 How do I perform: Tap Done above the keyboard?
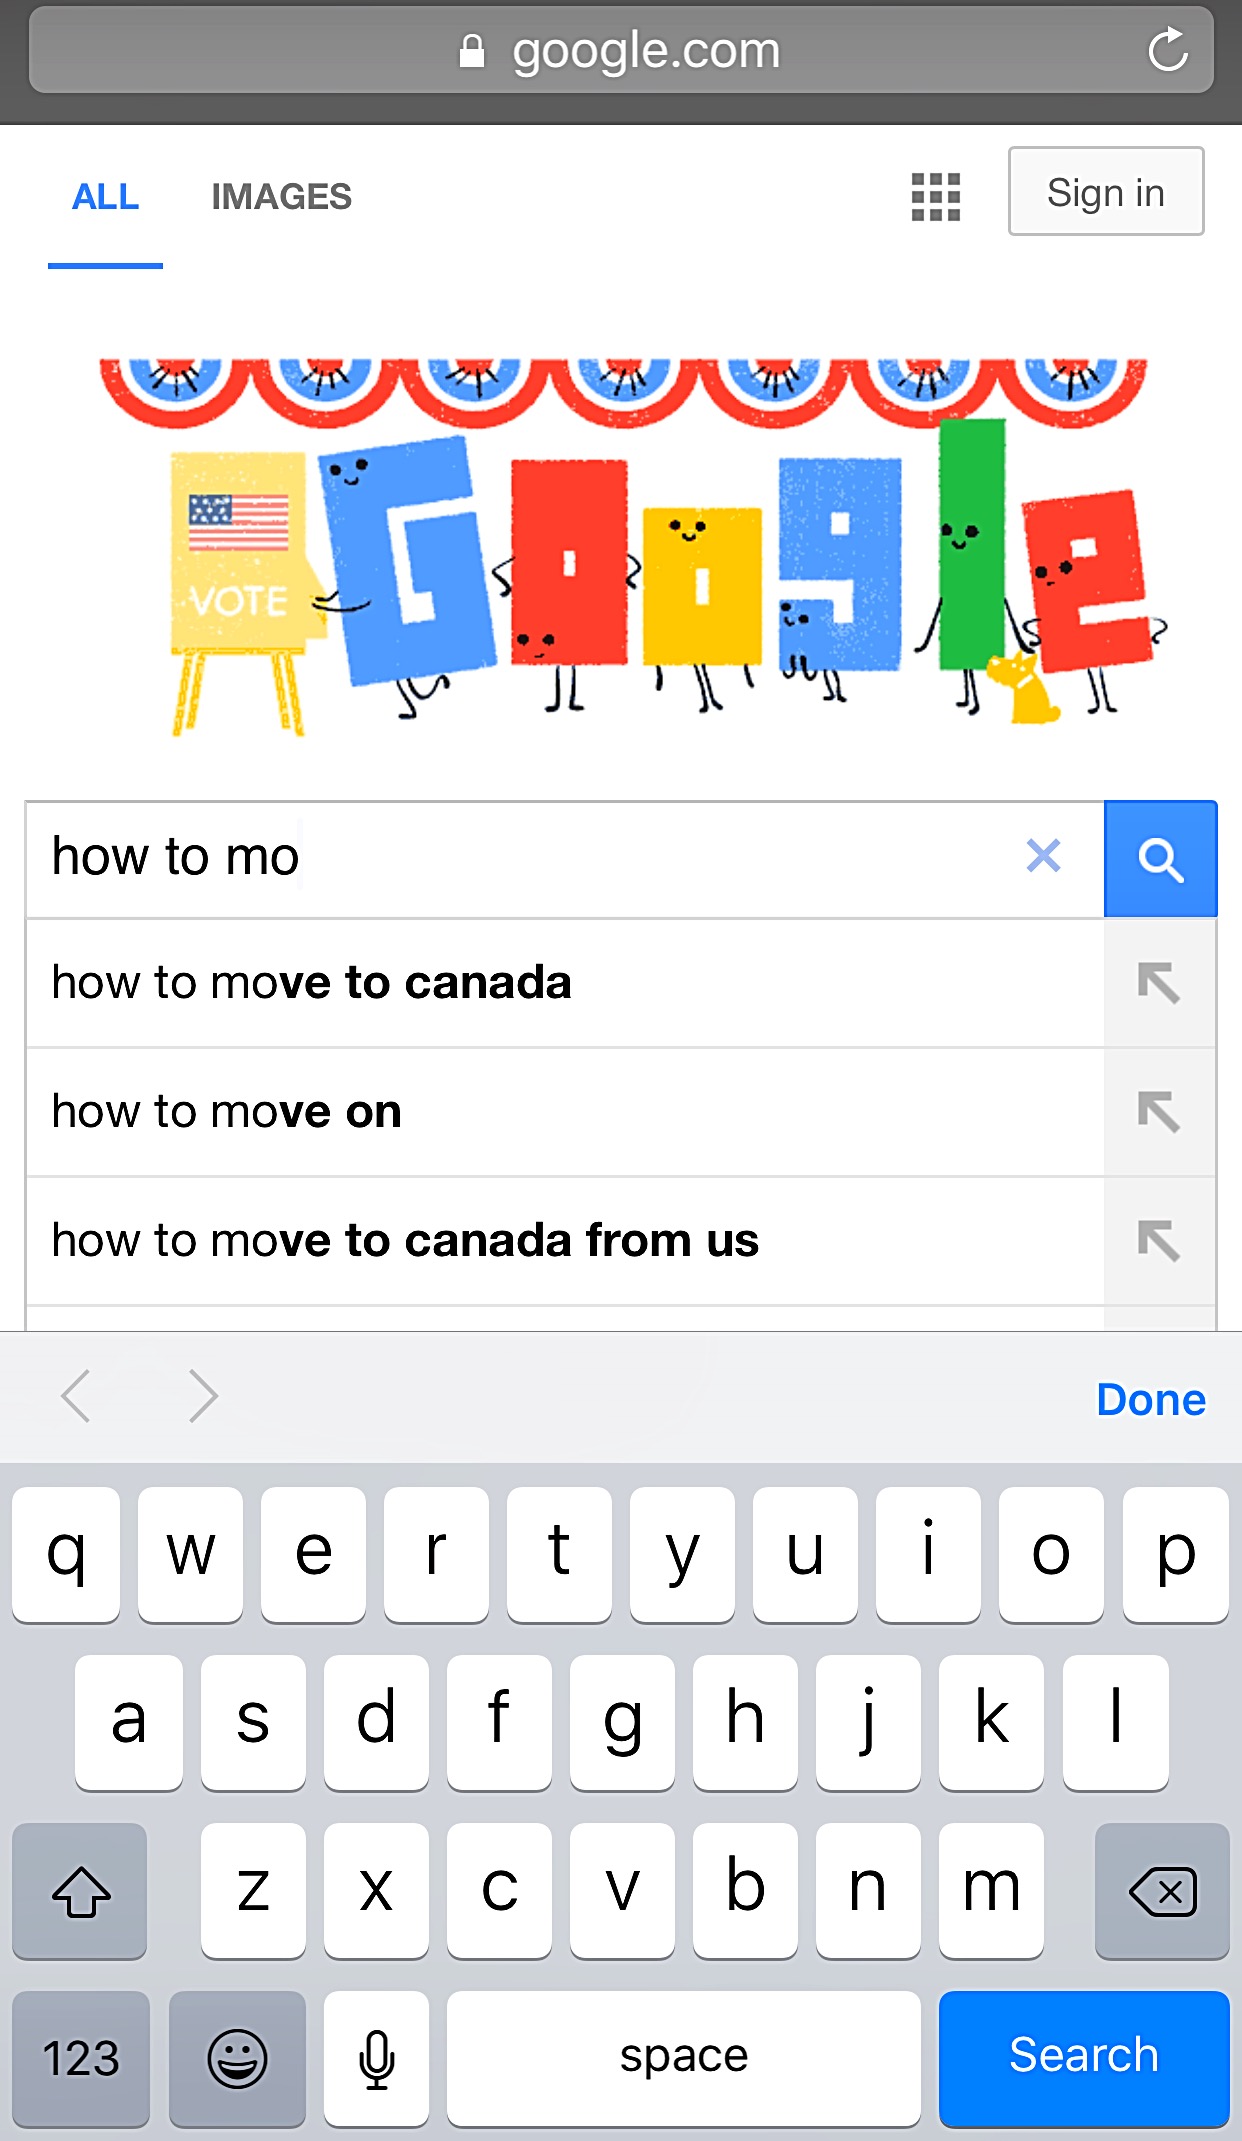click(x=1151, y=1399)
